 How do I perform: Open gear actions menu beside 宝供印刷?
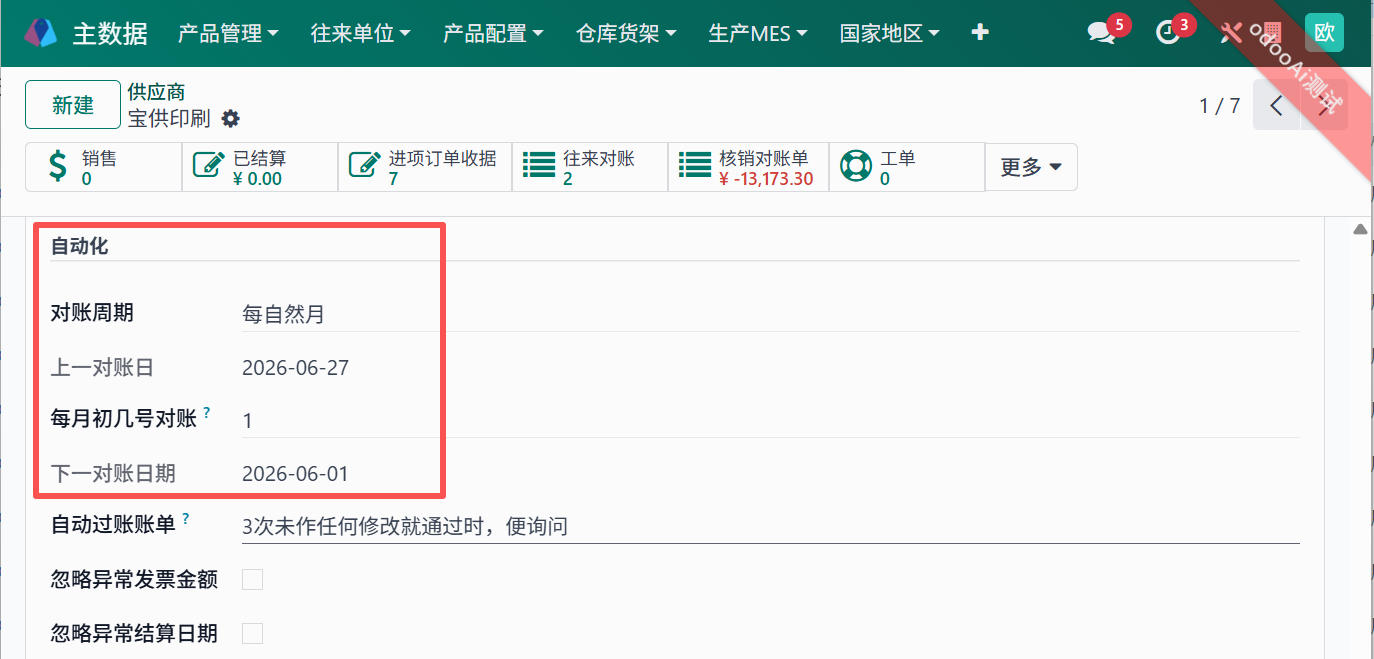(231, 119)
